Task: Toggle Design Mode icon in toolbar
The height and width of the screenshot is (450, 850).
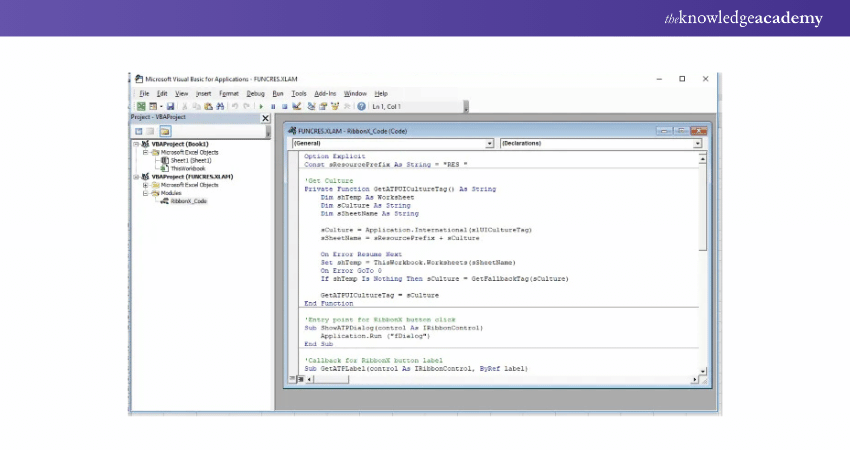Action: (x=297, y=106)
